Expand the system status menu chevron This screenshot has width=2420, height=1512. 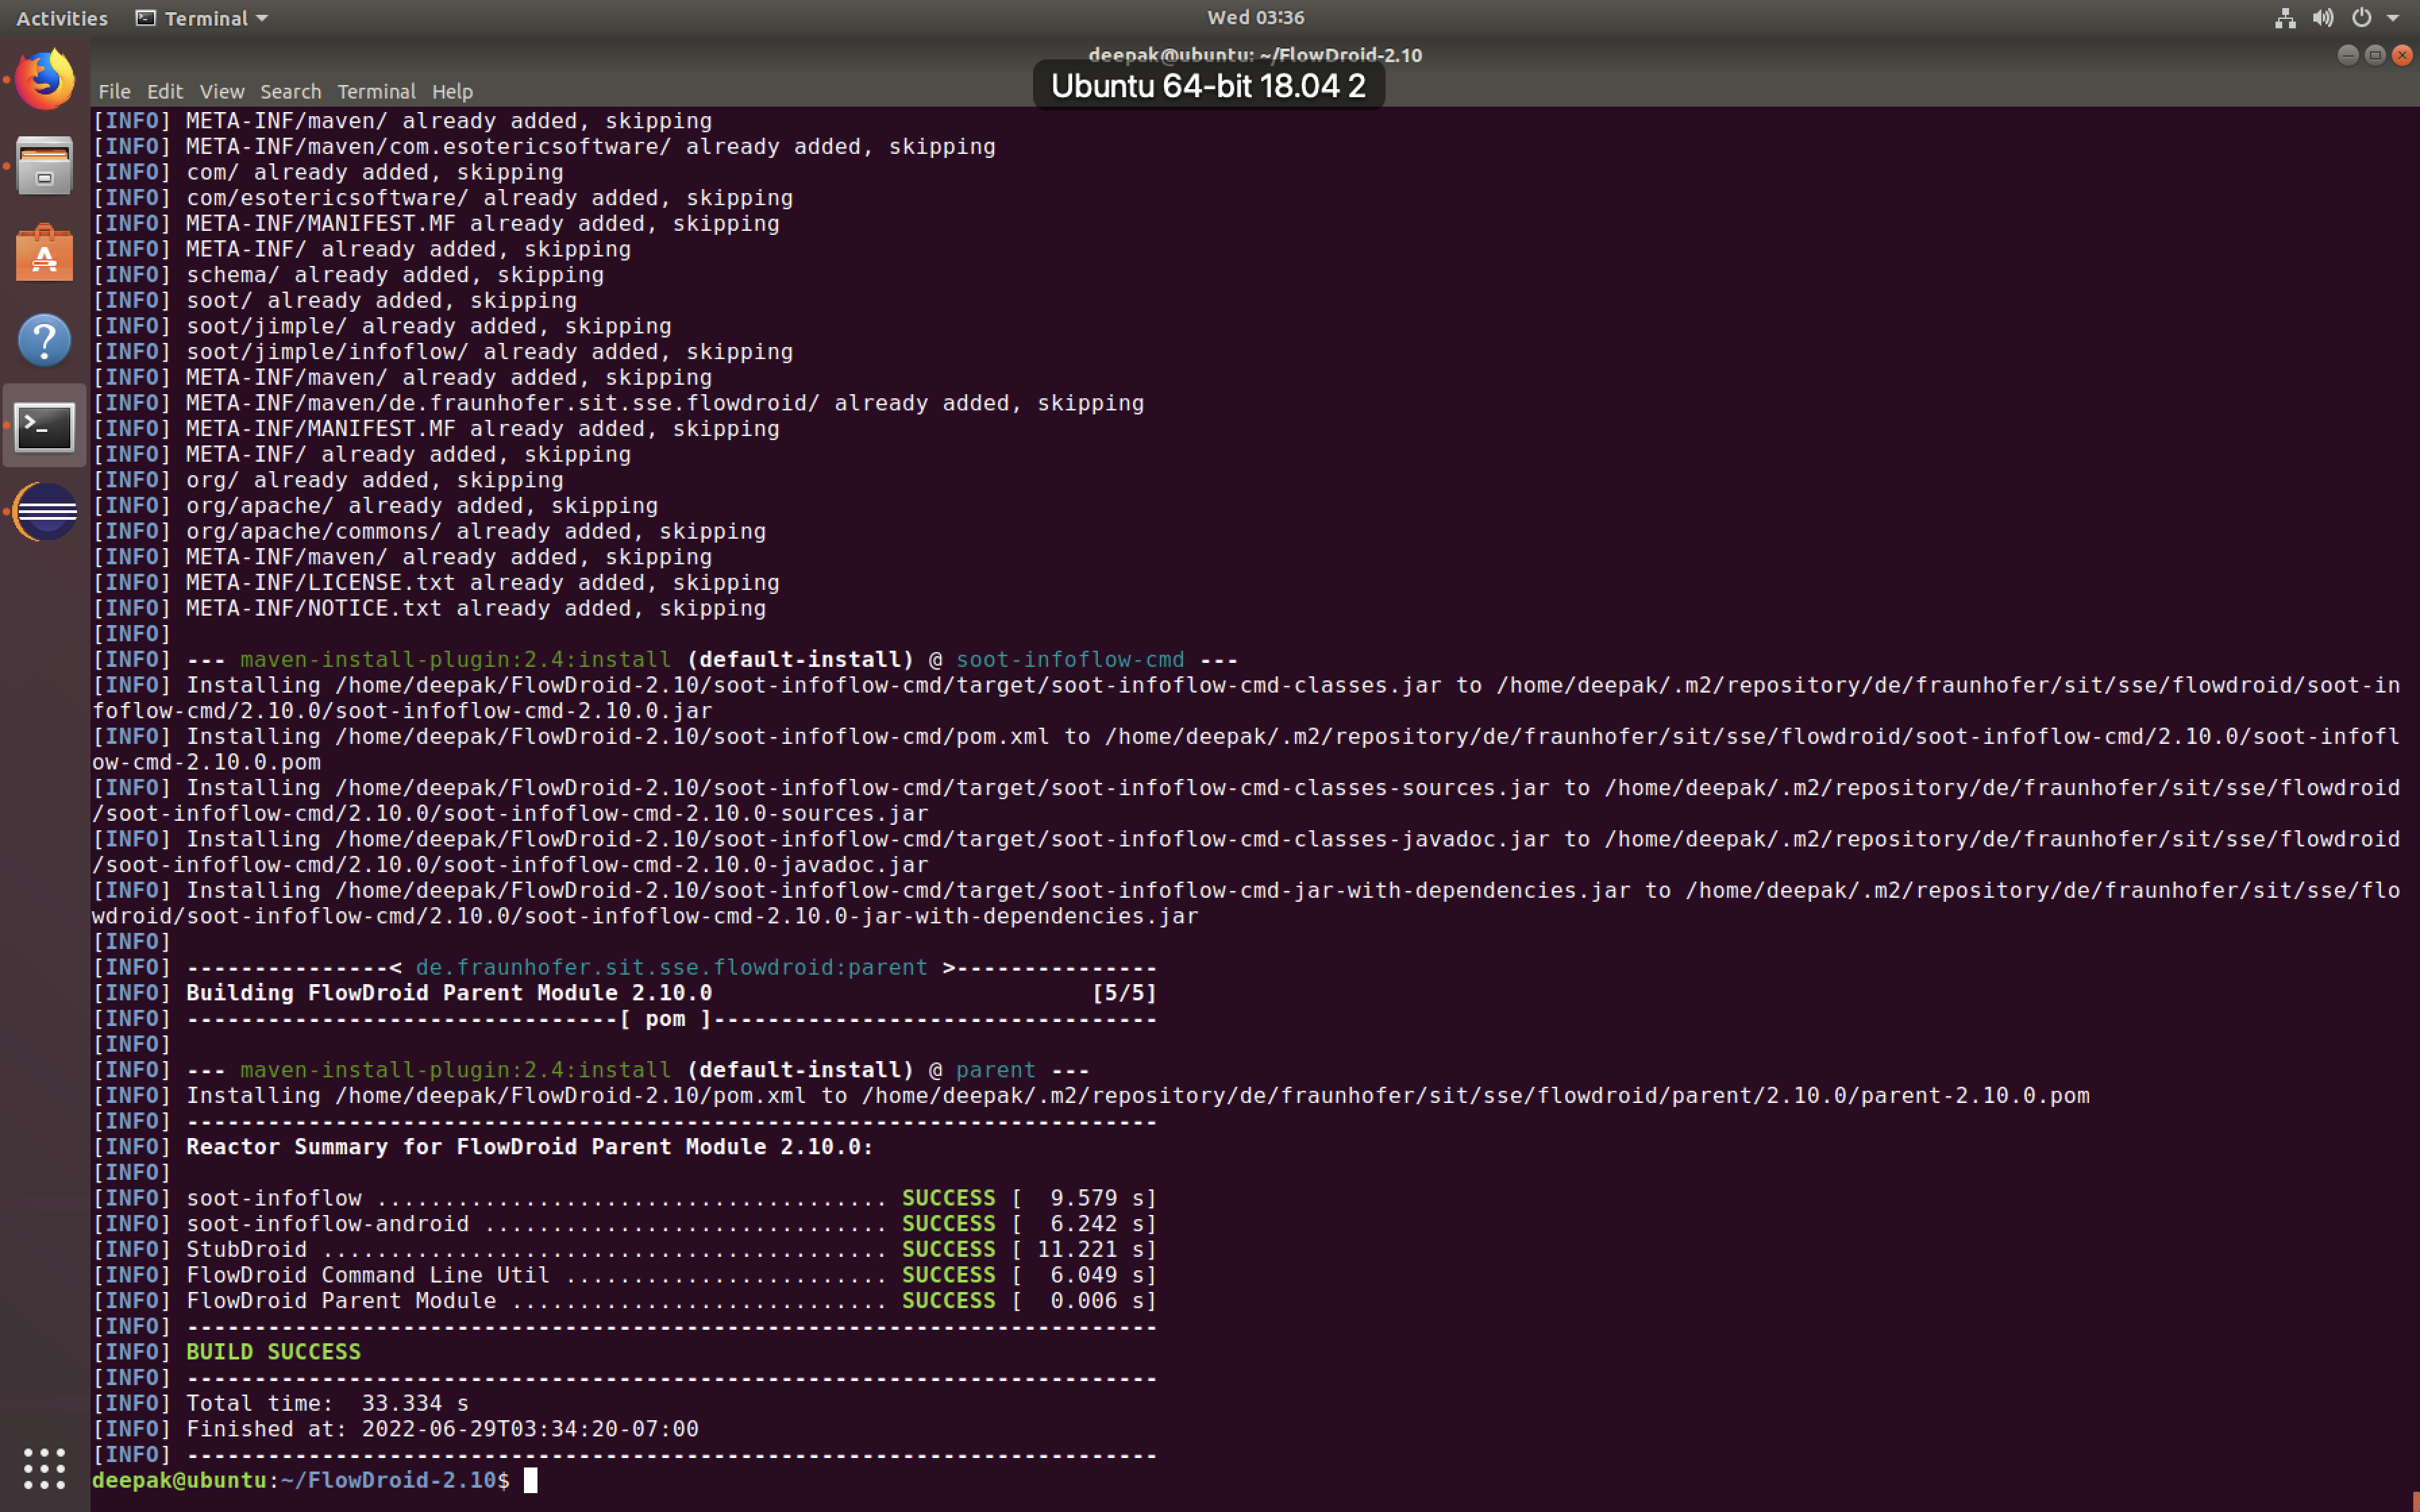(x=2394, y=17)
